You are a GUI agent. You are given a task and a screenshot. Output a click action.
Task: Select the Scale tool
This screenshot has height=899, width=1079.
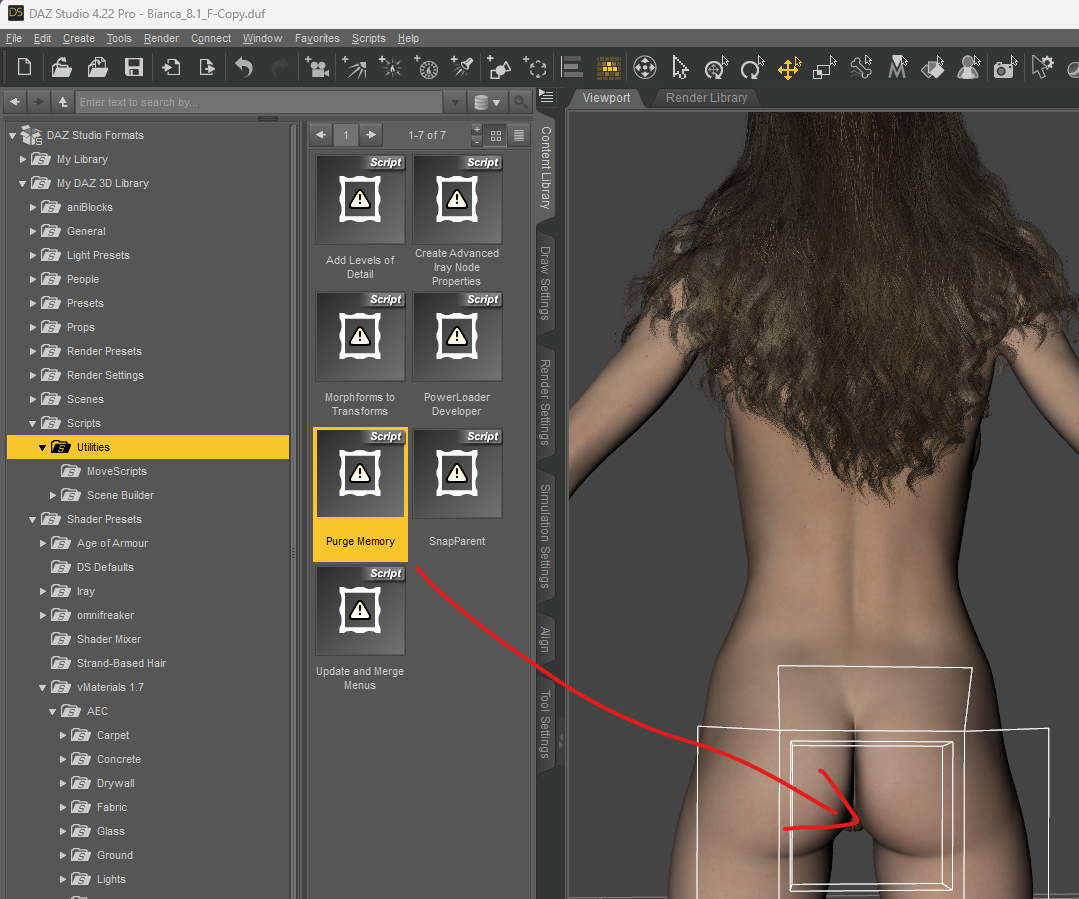[824, 67]
